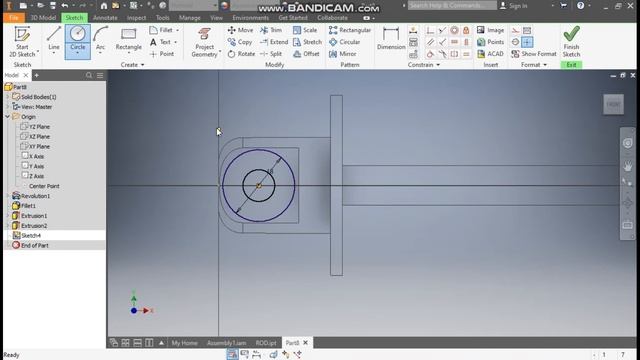This screenshot has height=360, width=640.
Task: Create a Circular pattern
Action: coord(344,42)
